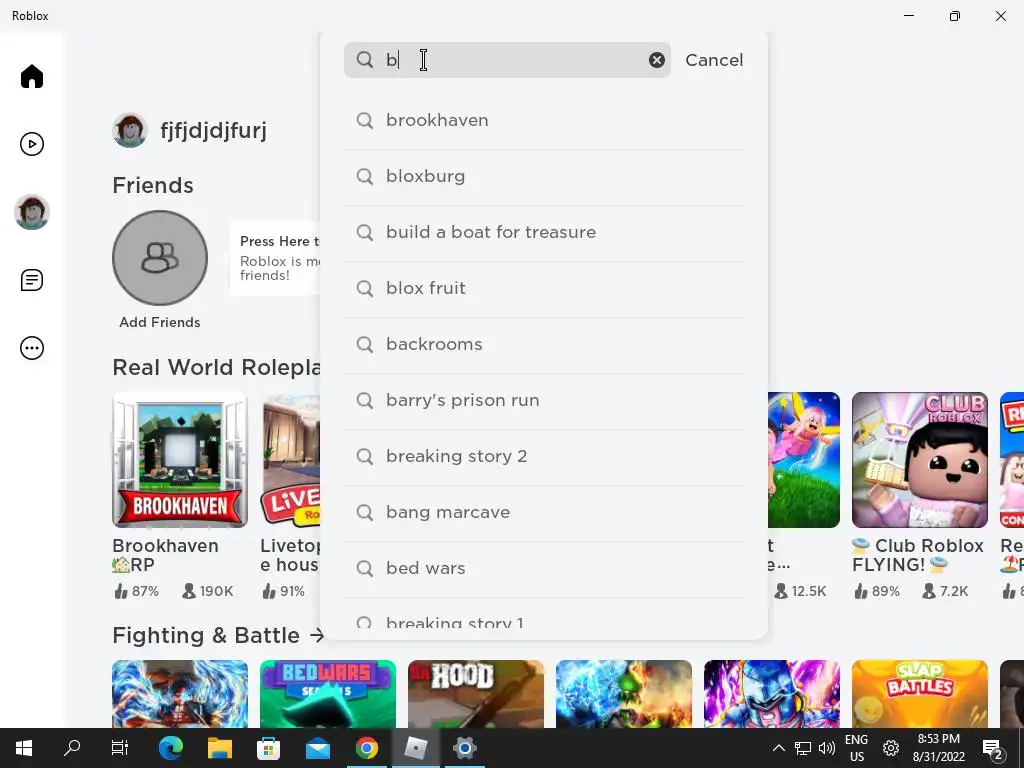
Task: Click into the search text field
Action: tap(507, 60)
